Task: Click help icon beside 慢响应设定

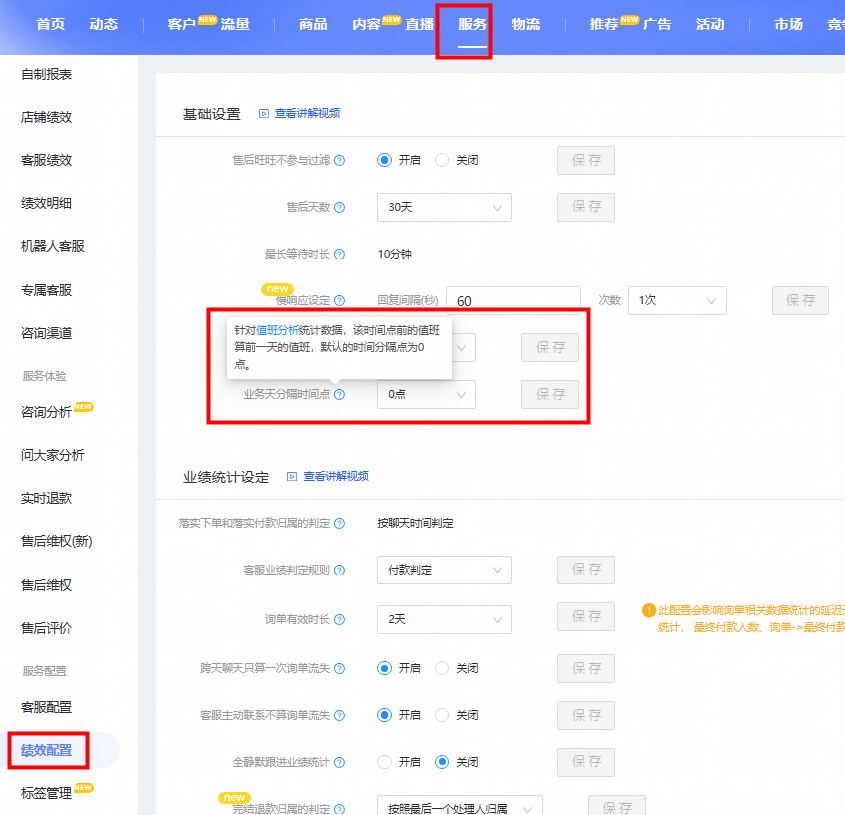Action: pyautogui.click(x=339, y=301)
